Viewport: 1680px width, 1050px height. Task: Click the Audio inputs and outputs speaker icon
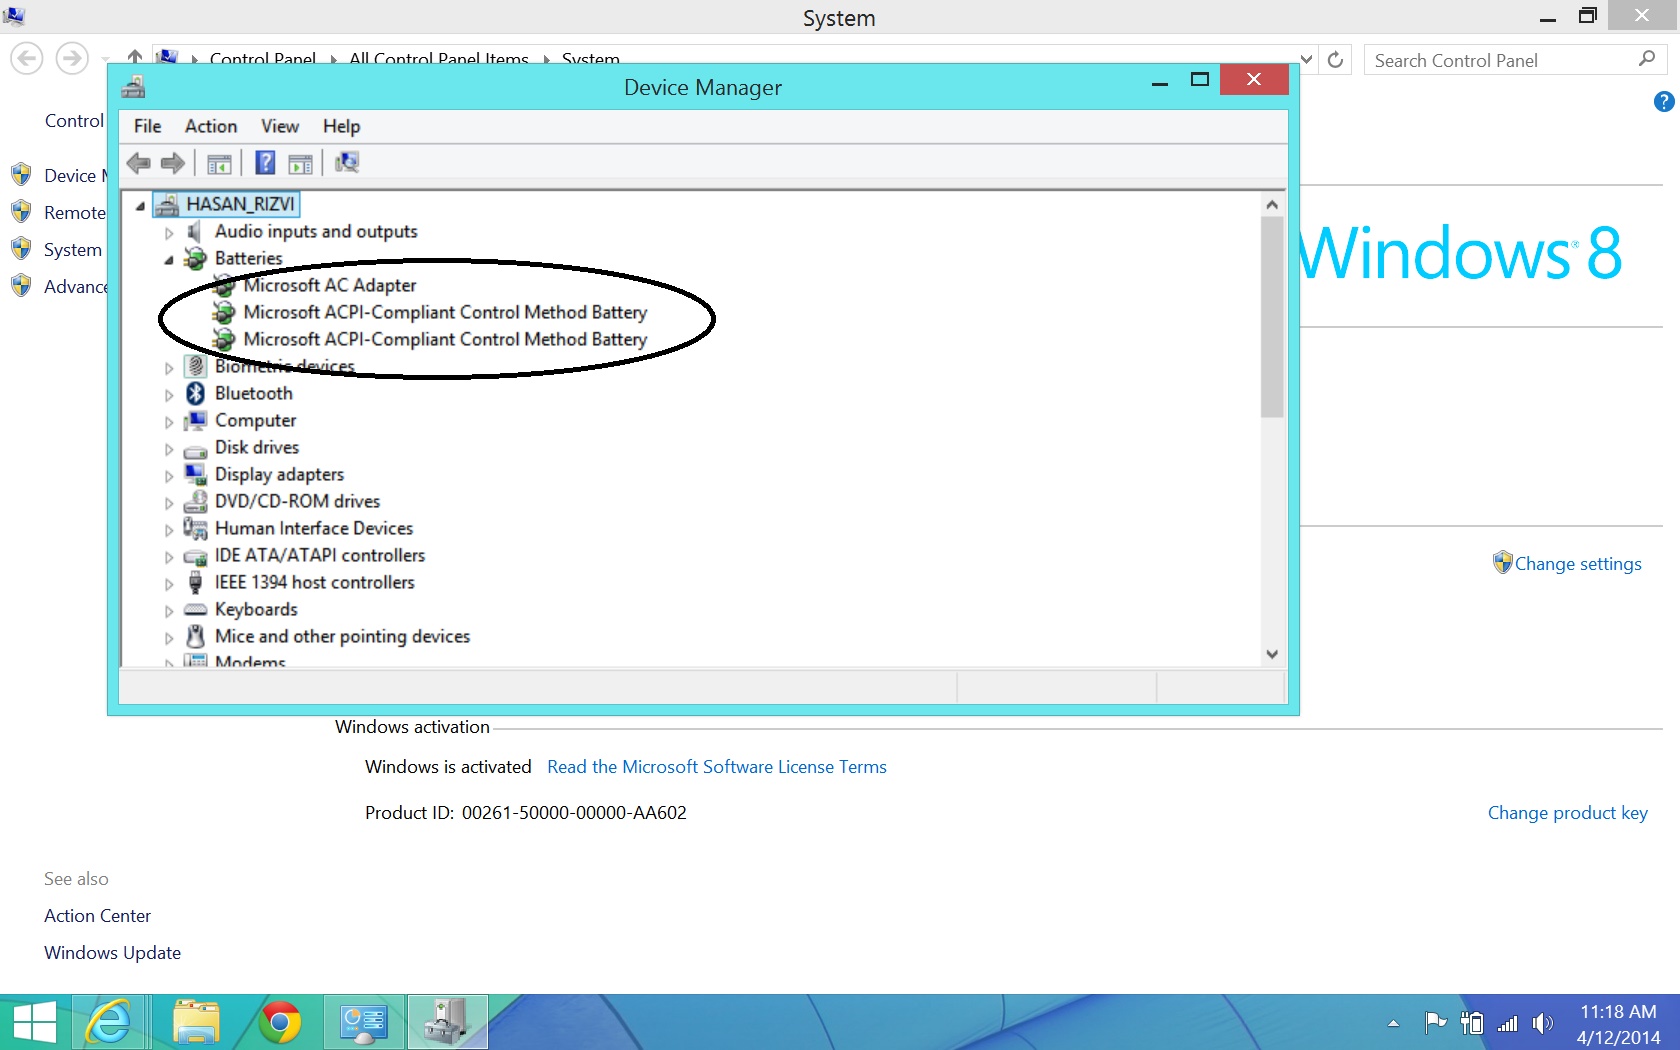(x=195, y=232)
